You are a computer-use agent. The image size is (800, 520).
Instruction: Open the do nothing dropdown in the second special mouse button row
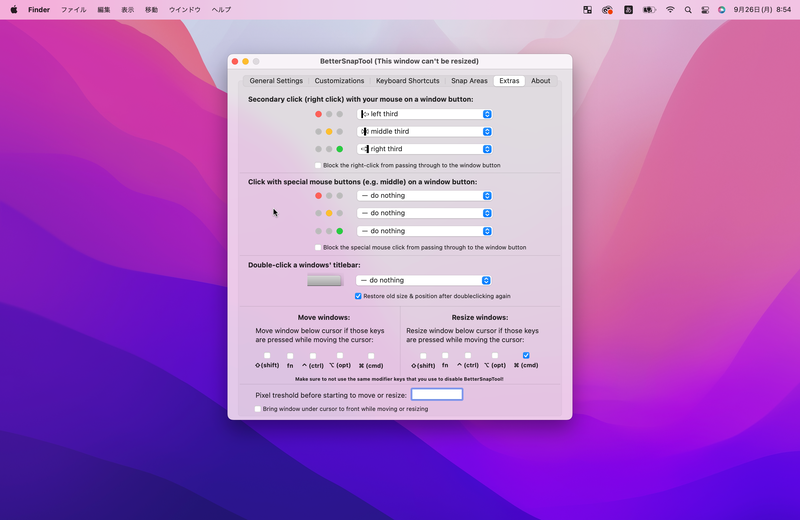pyautogui.click(x=424, y=213)
